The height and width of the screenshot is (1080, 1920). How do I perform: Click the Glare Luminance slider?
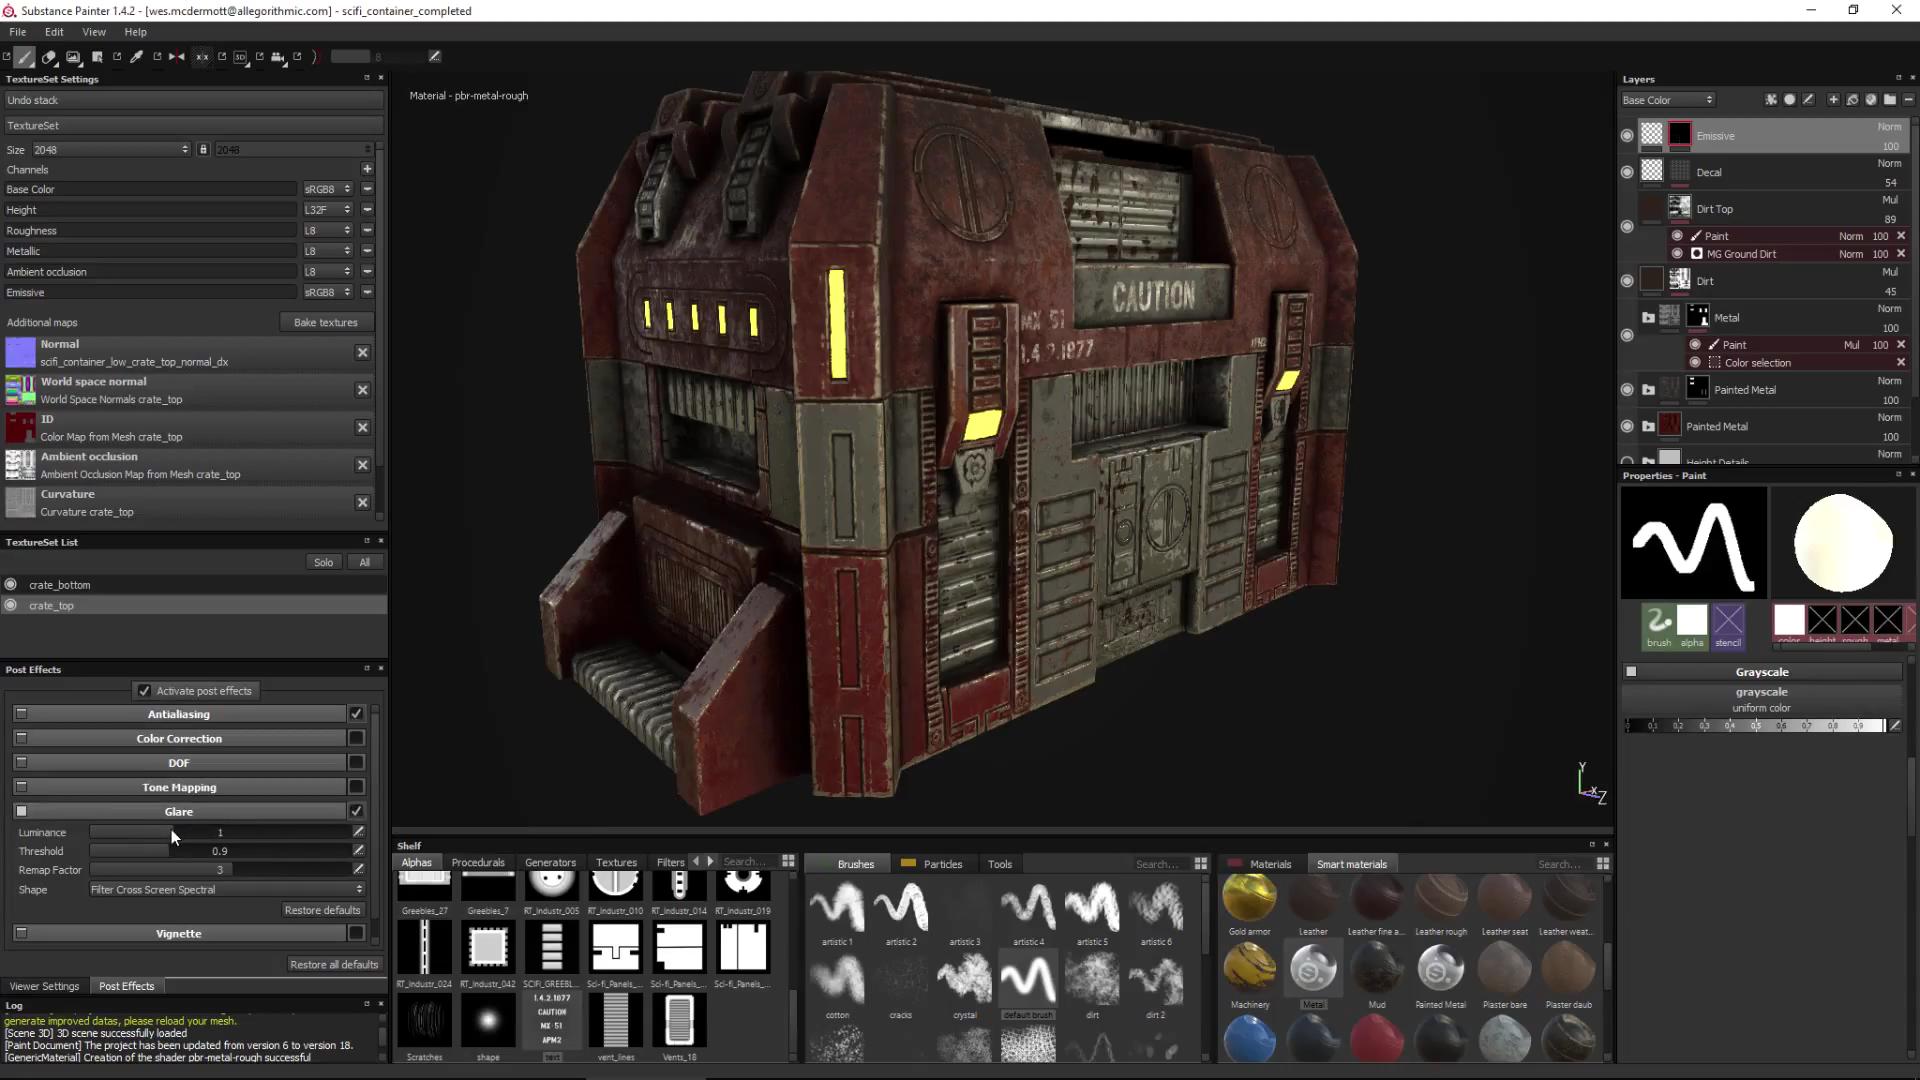coord(220,832)
